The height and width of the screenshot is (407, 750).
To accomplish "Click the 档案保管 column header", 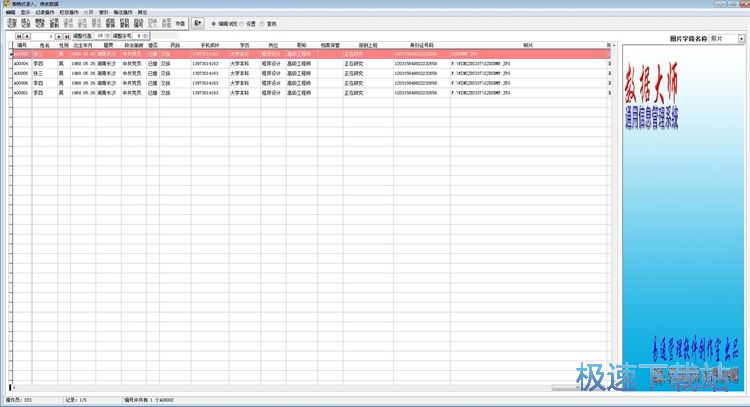I will coord(330,45).
